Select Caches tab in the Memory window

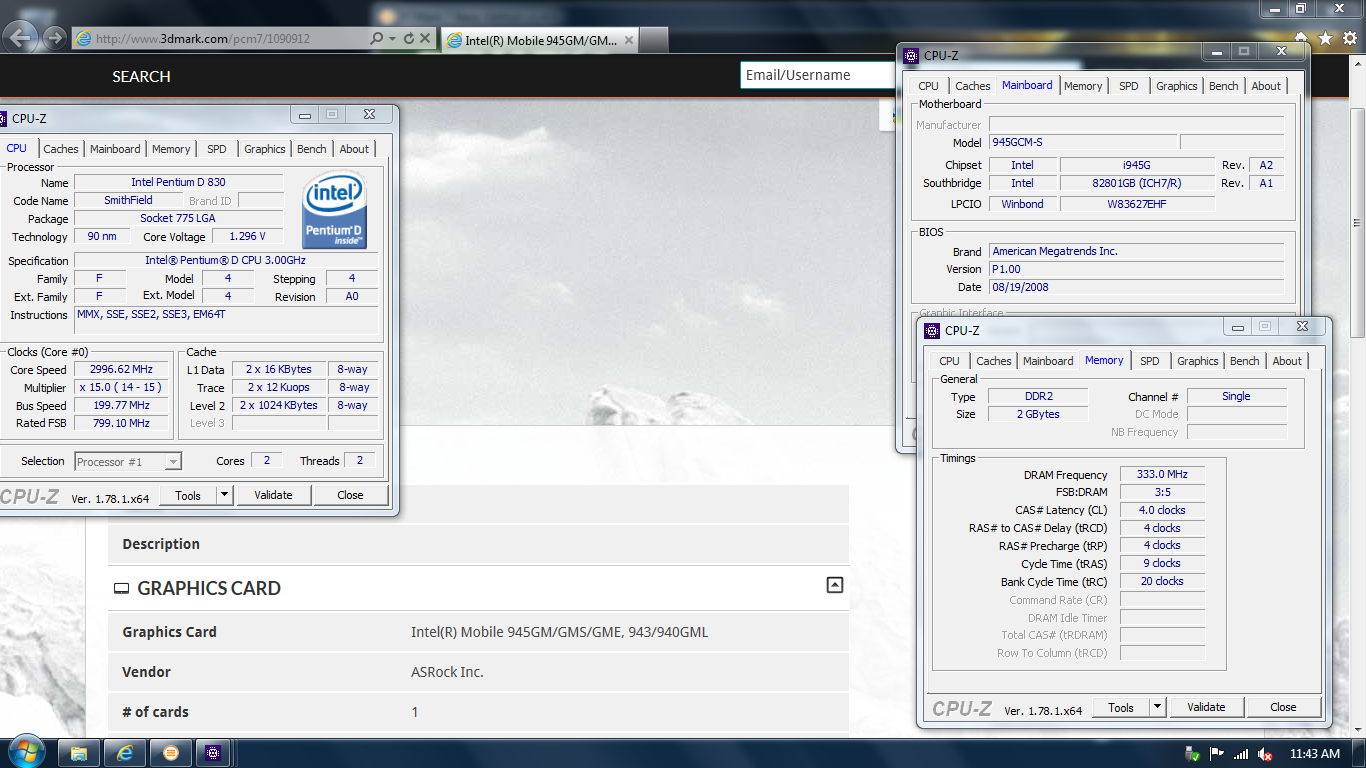pos(994,361)
